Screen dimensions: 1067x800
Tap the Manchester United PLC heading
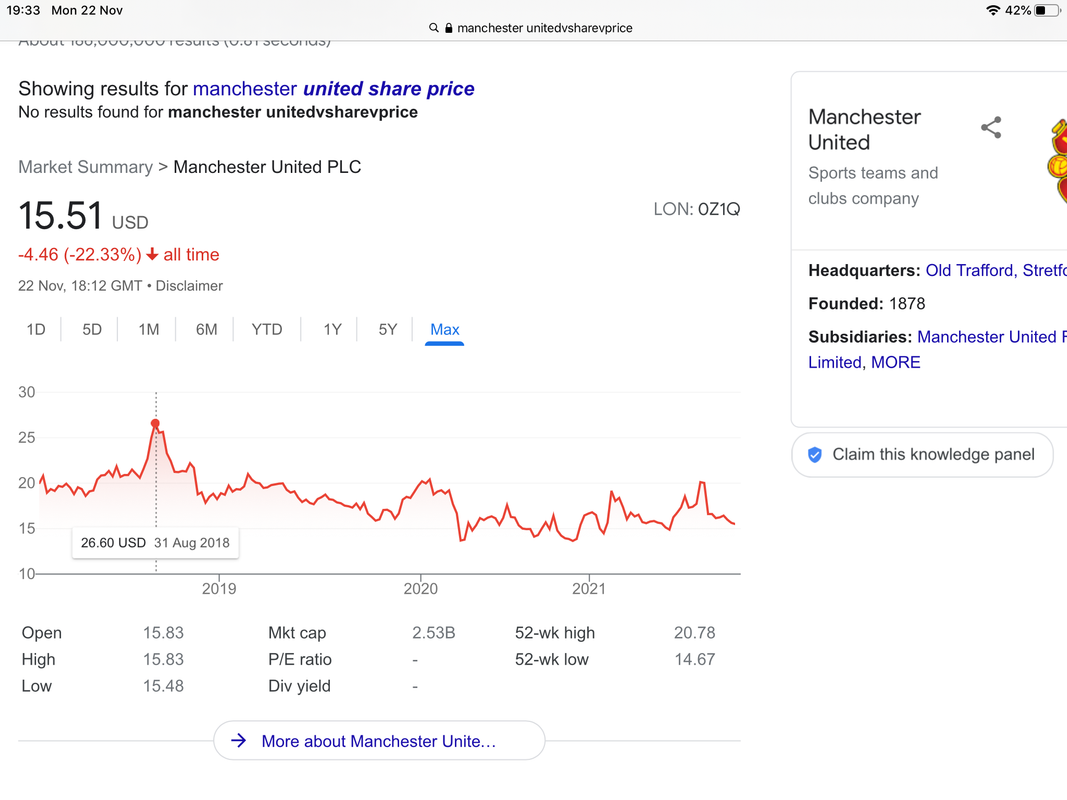(x=267, y=167)
